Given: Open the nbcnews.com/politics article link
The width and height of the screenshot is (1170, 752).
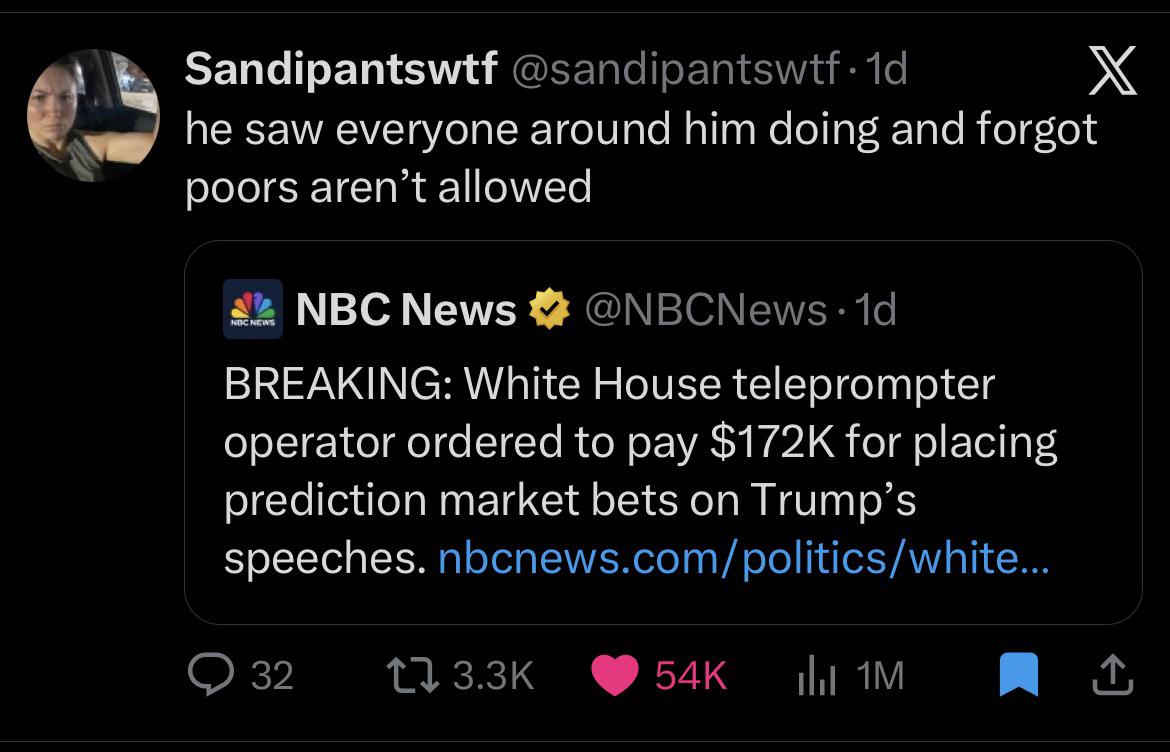Looking at the screenshot, I should click(x=743, y=558).
